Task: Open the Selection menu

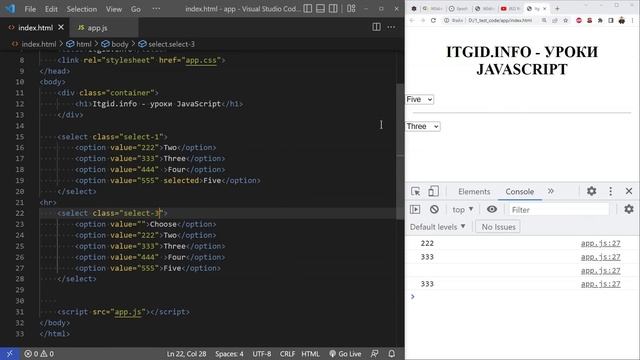Action: [x=82, y=9]
